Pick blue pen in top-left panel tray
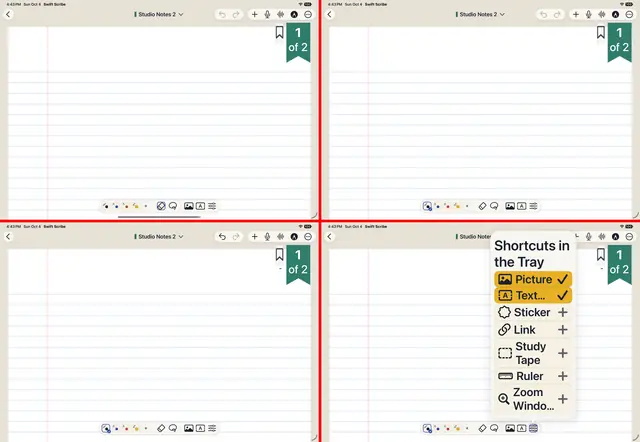 click(116, 206)
